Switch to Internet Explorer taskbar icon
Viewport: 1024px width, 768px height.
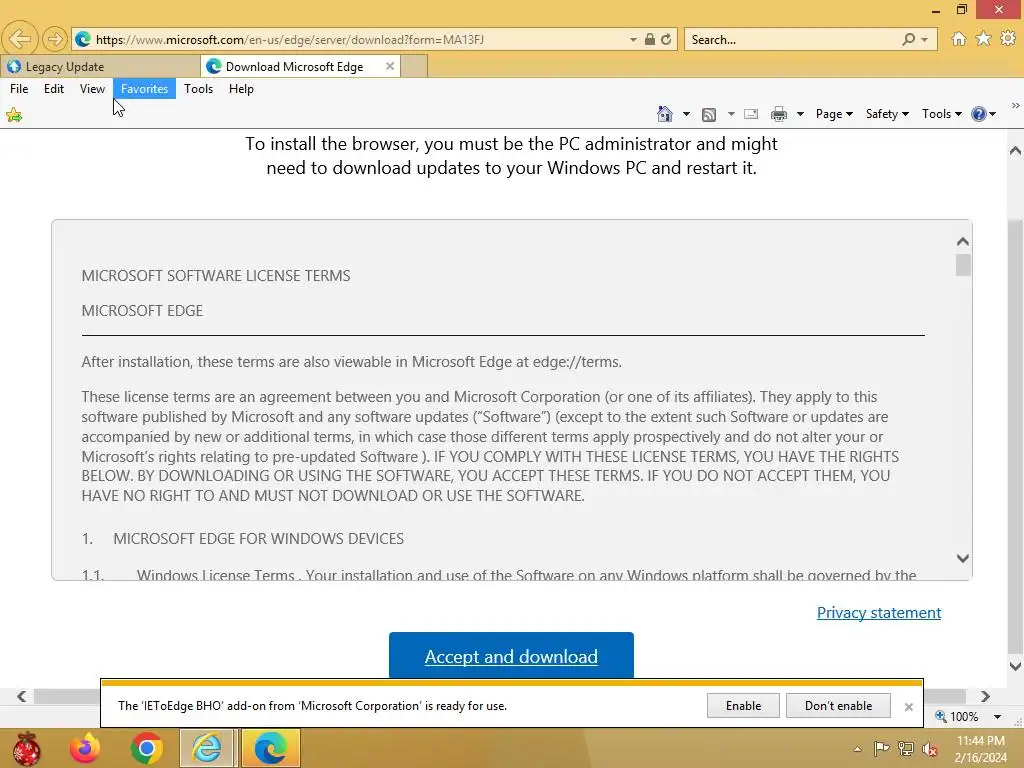[207, 748]
